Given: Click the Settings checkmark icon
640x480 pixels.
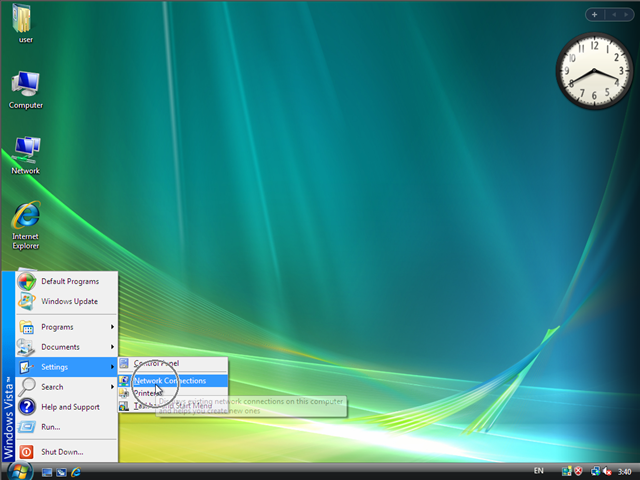Looking at the screenshot, I should (x=26, y=367).
